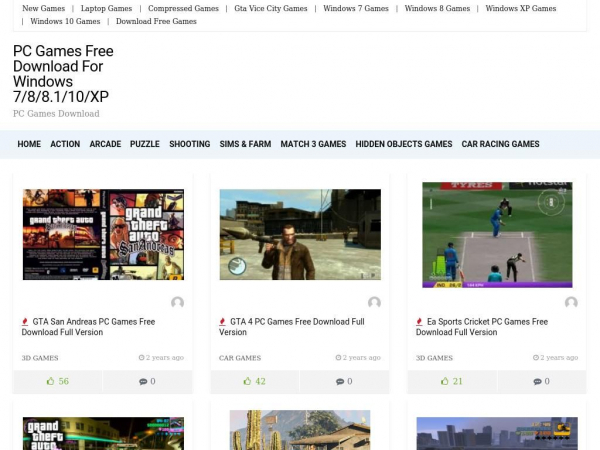Open the CAR RACING GAMES category

(x=501, y=144)
